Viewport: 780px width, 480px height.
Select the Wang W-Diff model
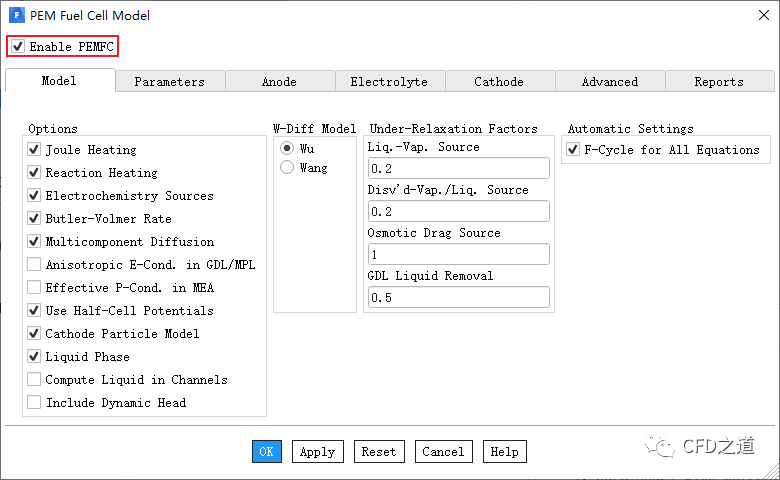tap(287, 168)
